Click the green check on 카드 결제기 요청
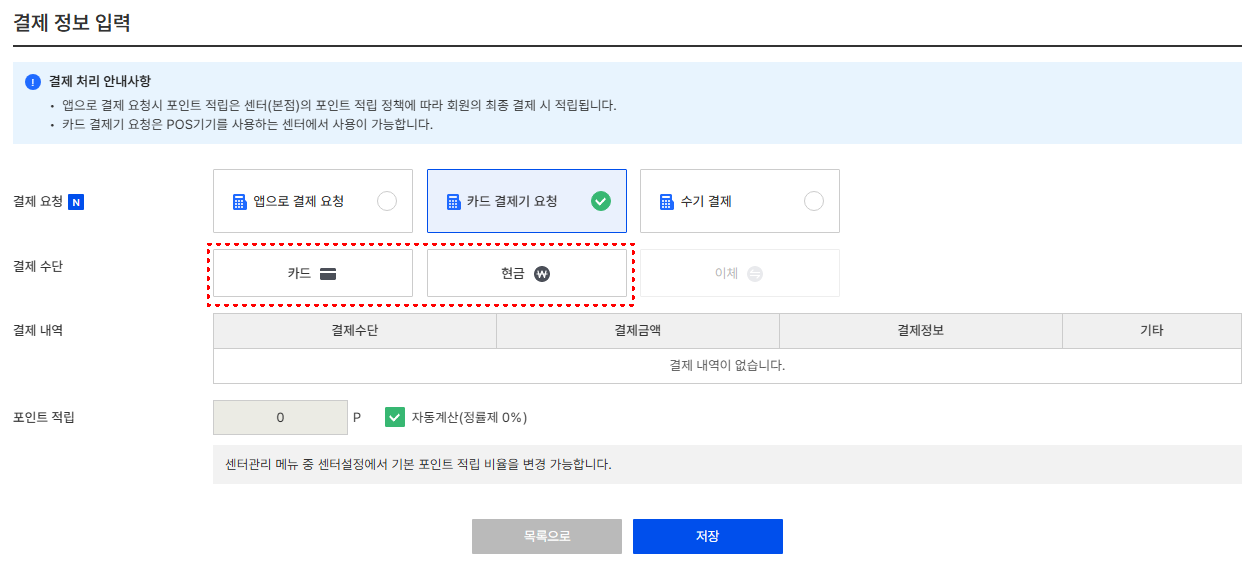This screenshot has height=564, width=1251. point(600,201)
